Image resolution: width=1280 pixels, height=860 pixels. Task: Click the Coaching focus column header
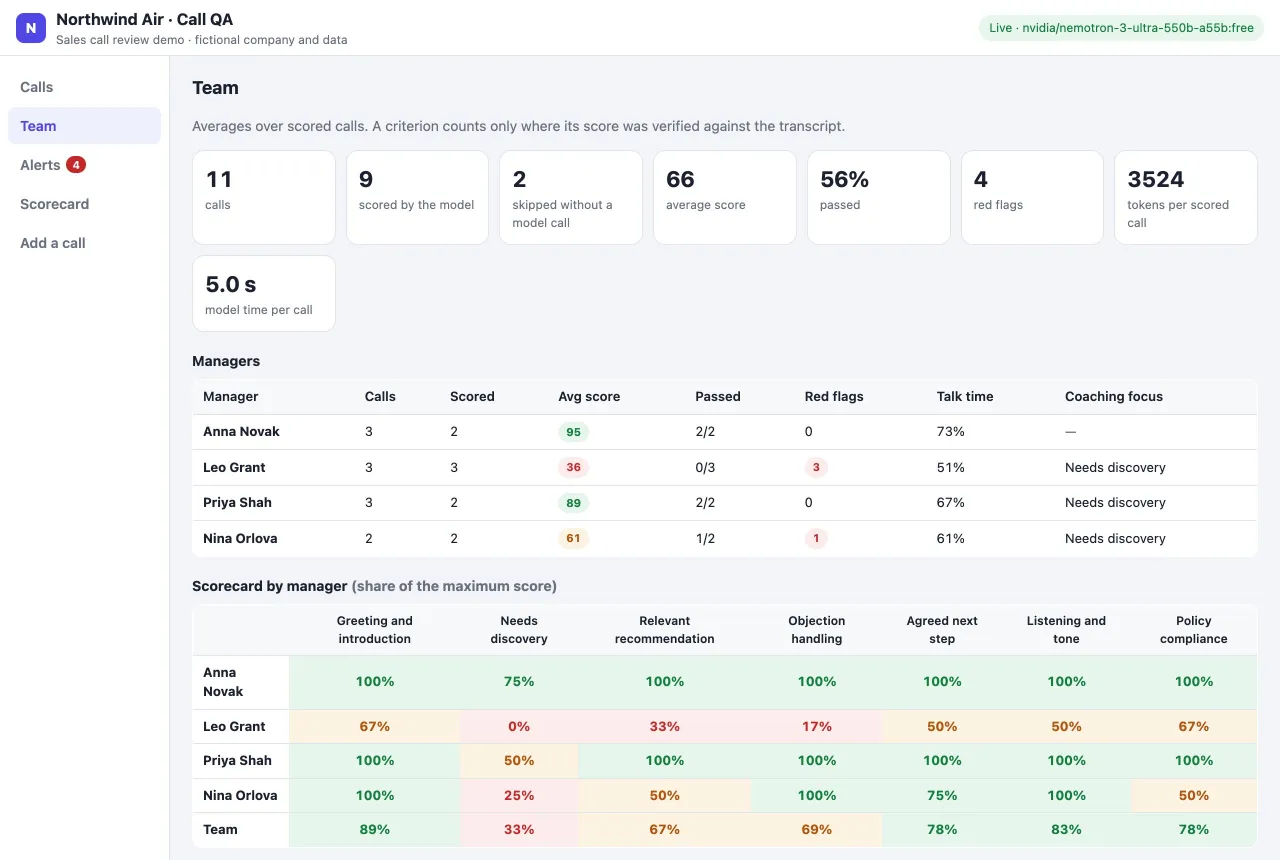(1114, 397)
